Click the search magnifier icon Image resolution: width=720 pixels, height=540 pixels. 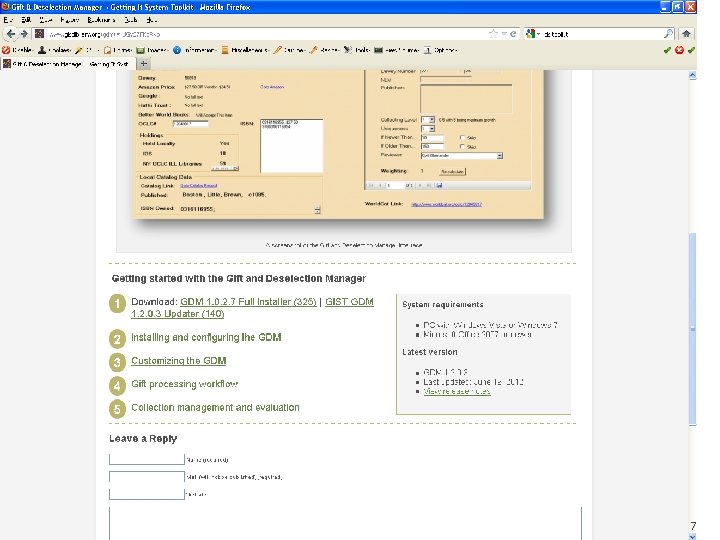[x=669, y=34]
